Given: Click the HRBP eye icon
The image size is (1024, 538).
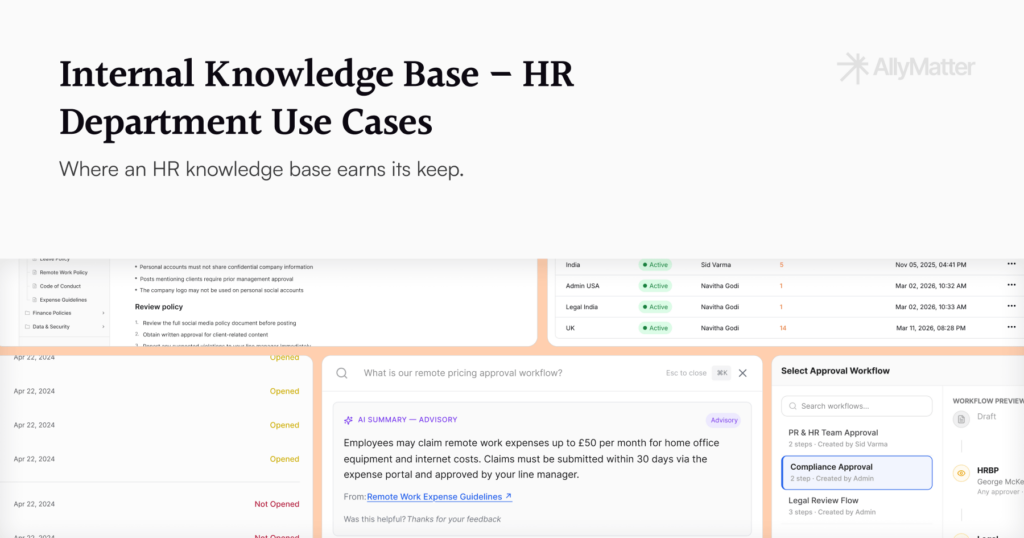Looking at the screenshot, I should point(961,473).
